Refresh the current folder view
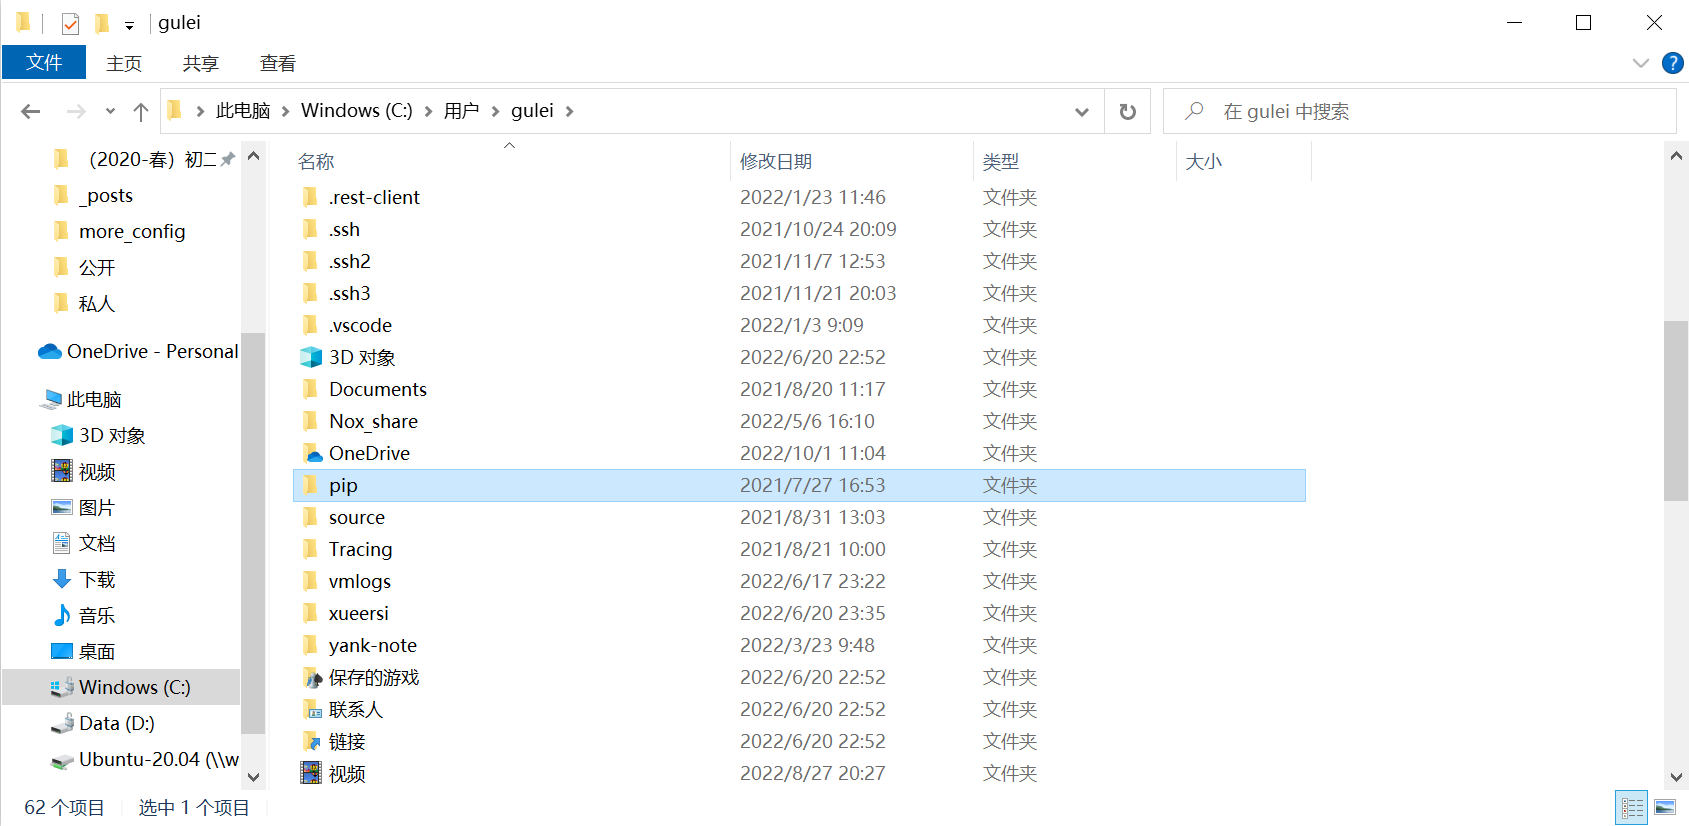Screen dimensions: 1689x826 click(1128, 111)
